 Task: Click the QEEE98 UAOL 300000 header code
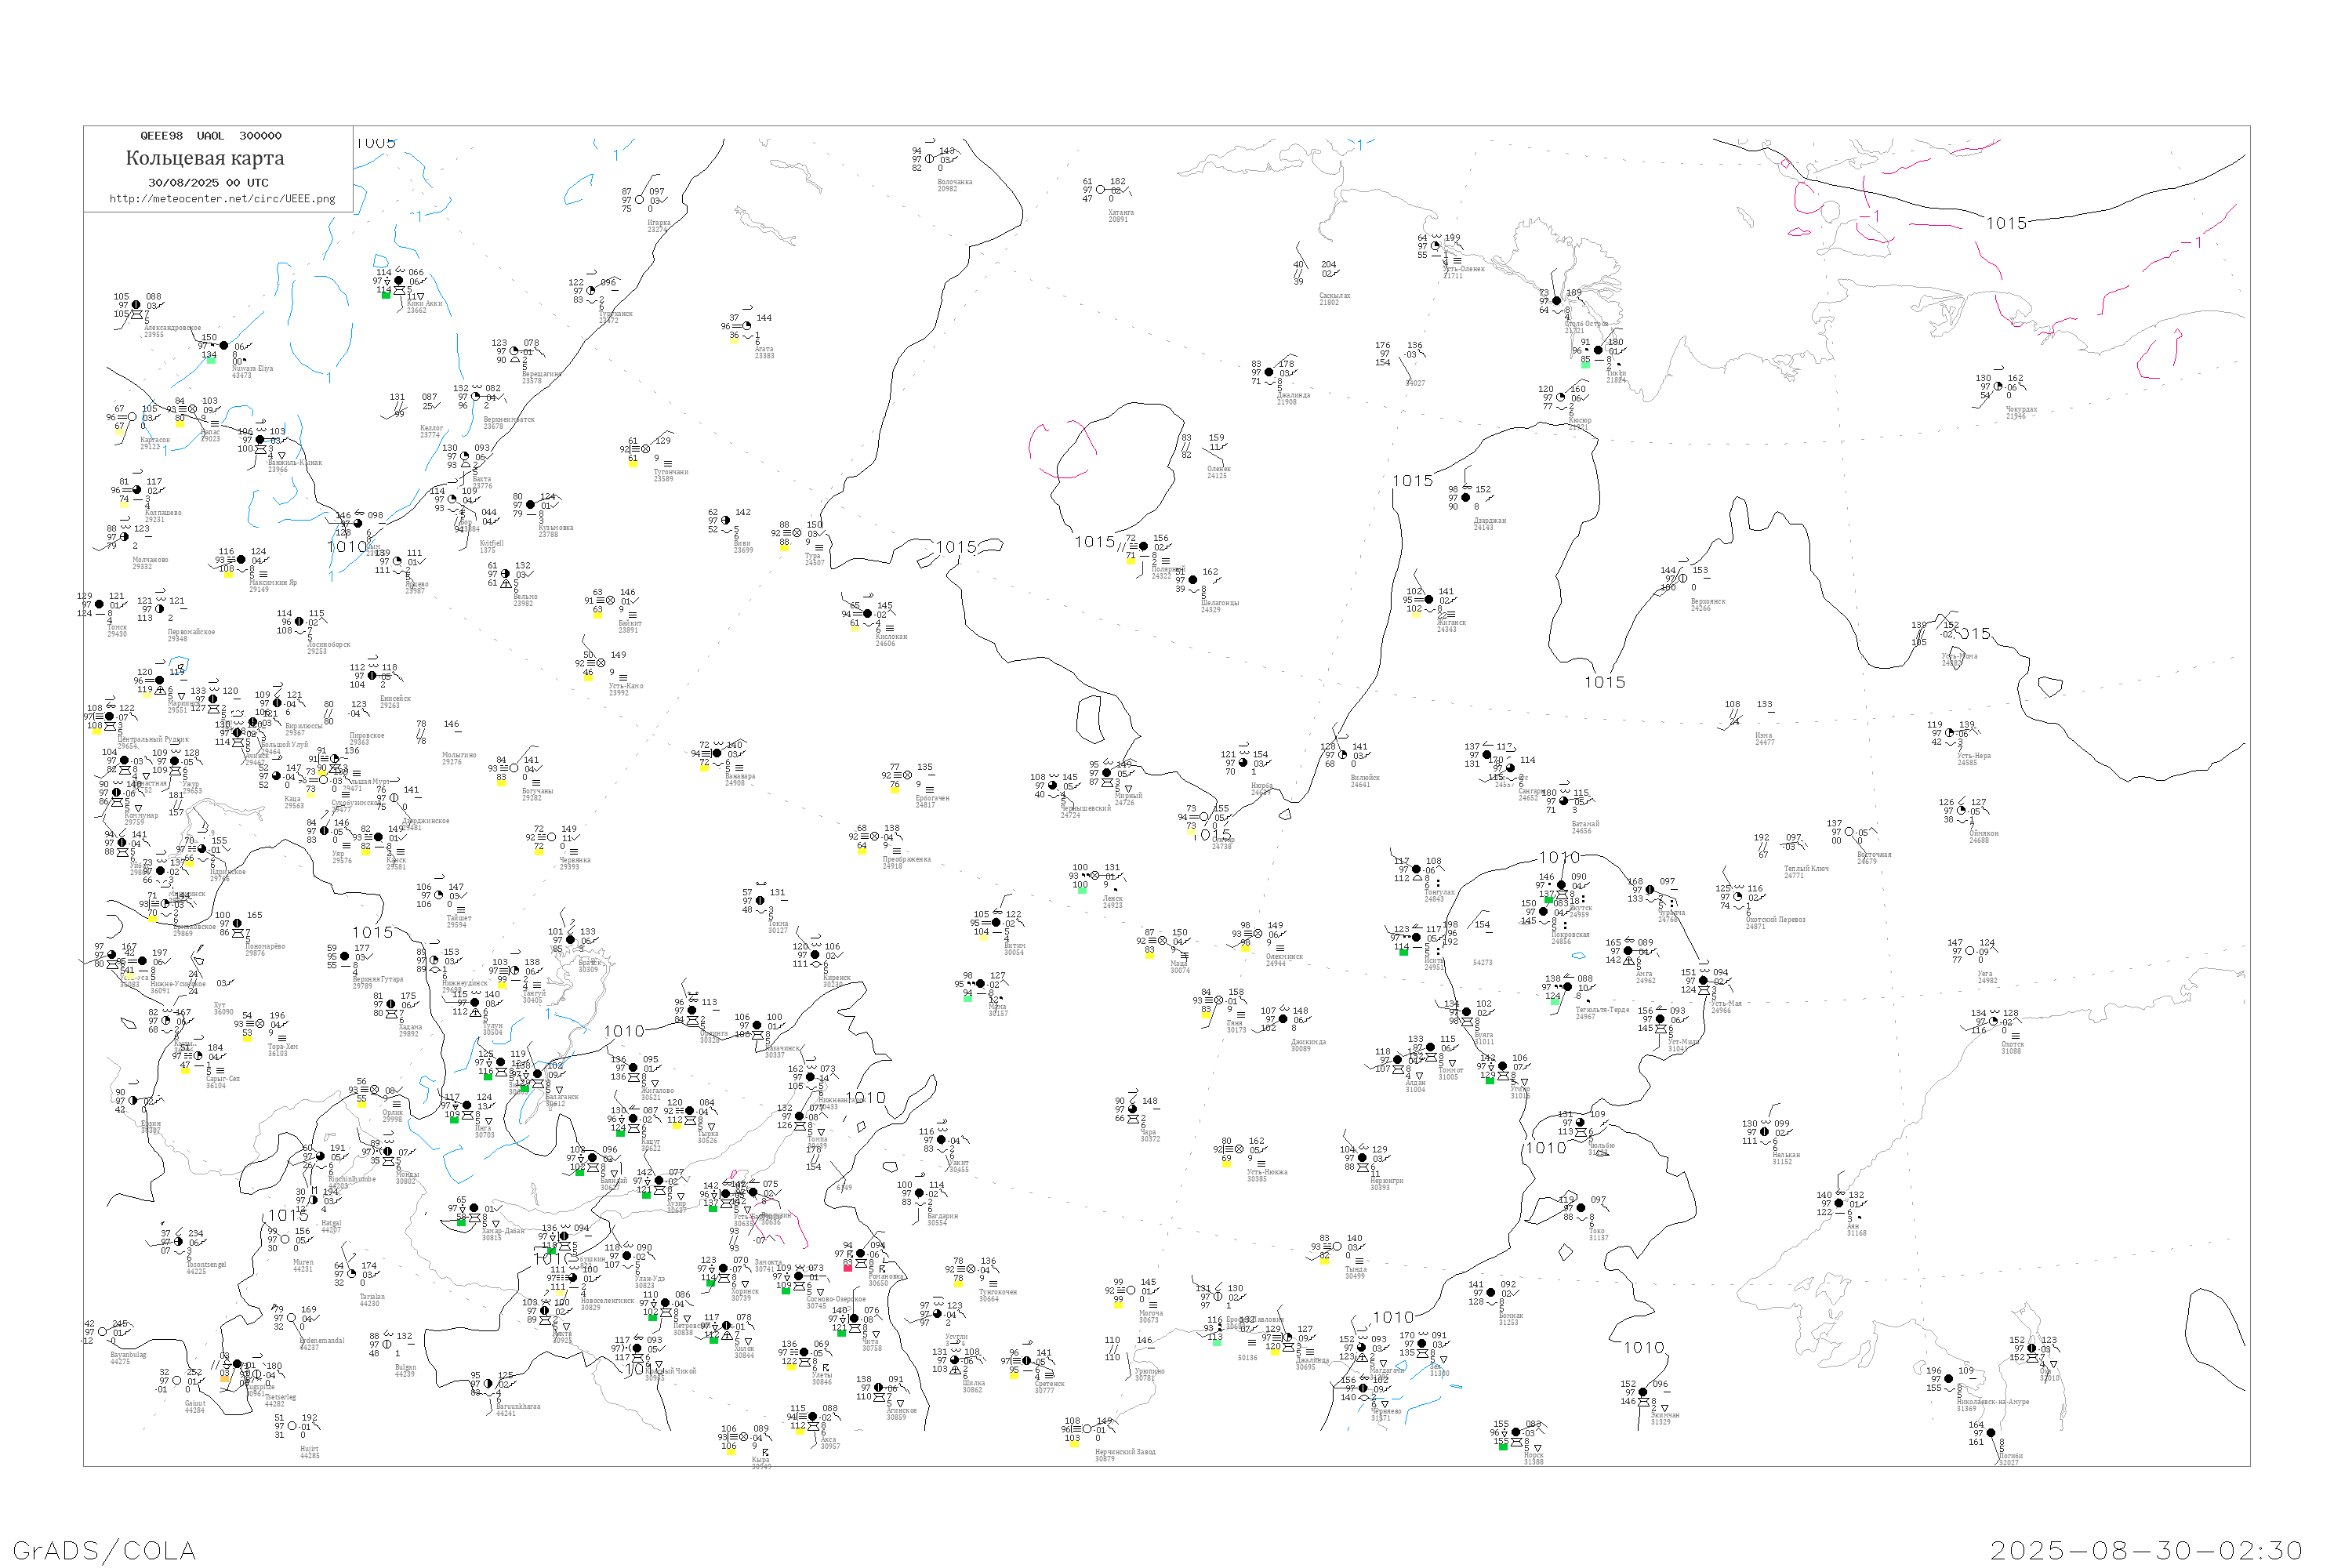pos(210,136)
